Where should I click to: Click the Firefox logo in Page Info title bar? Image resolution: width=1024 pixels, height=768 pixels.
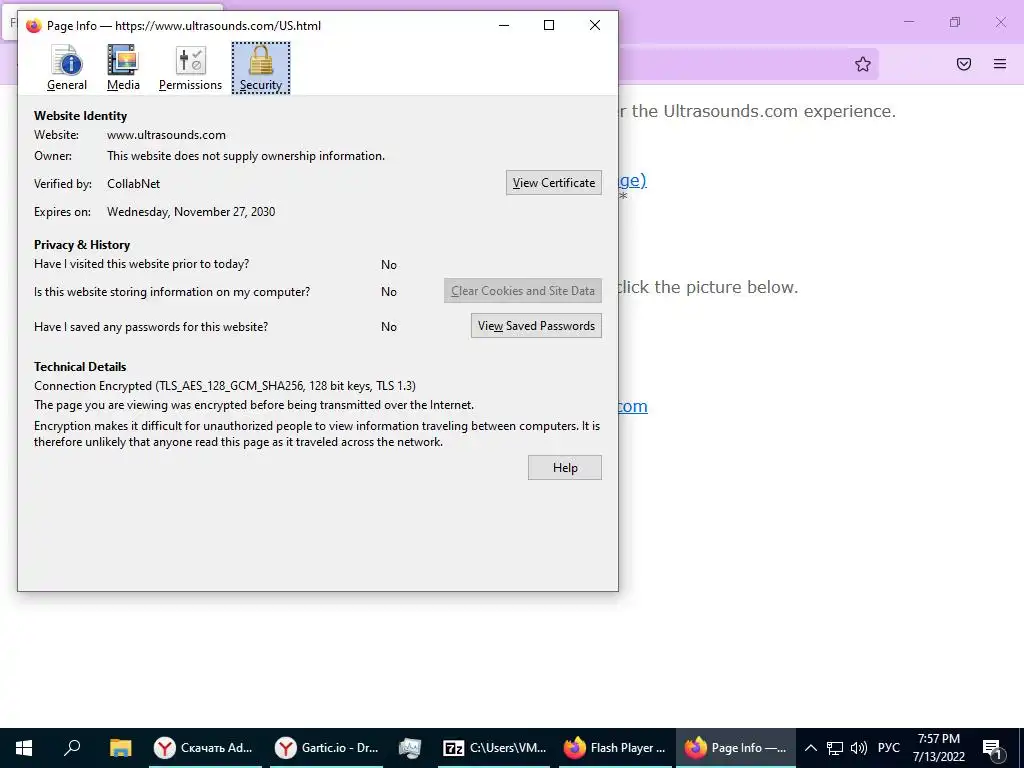(x=33, y=25)
